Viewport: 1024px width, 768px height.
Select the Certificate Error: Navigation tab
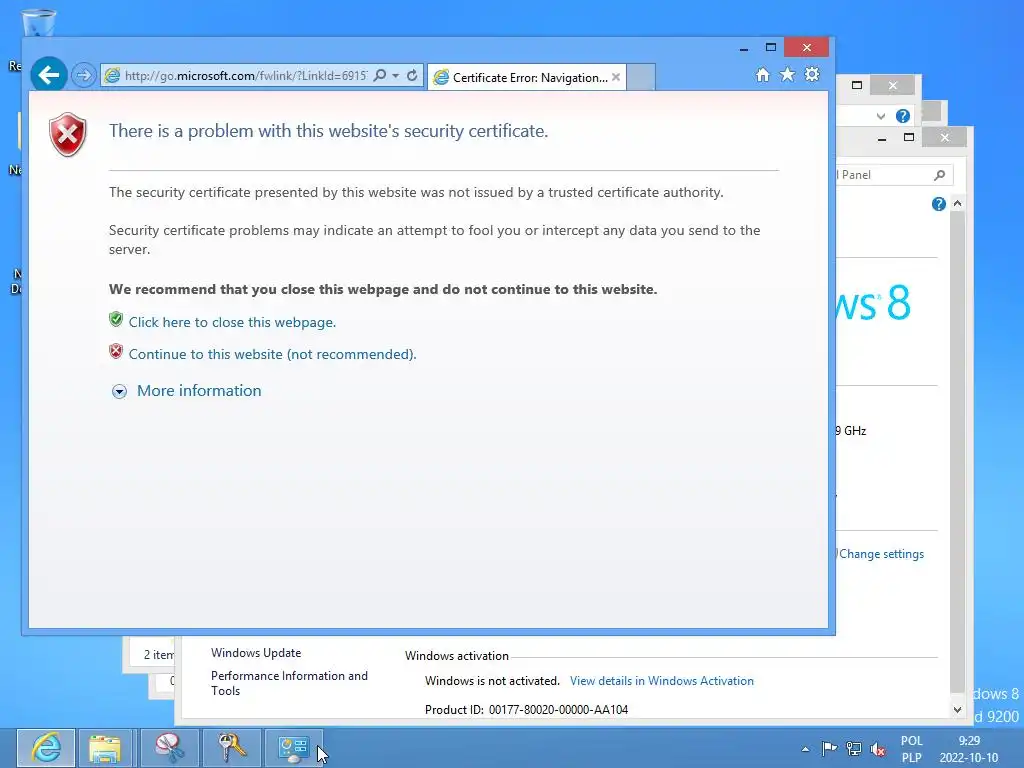point(528,78)
